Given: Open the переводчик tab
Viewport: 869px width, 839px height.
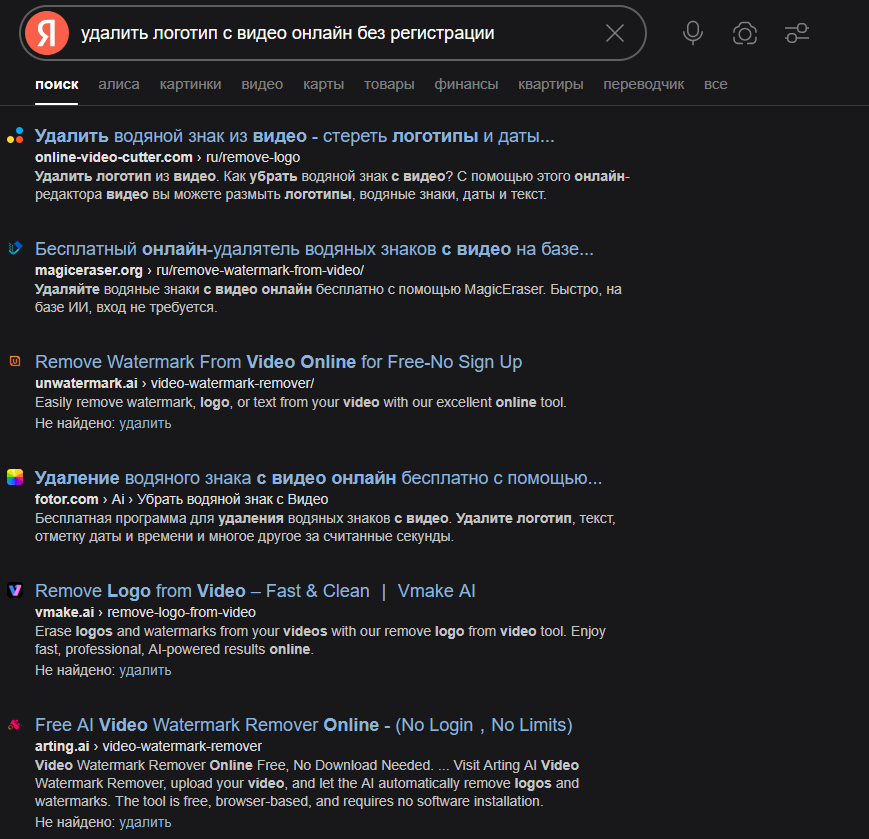Looking at the screenshot, I should (x=643, y=84).
